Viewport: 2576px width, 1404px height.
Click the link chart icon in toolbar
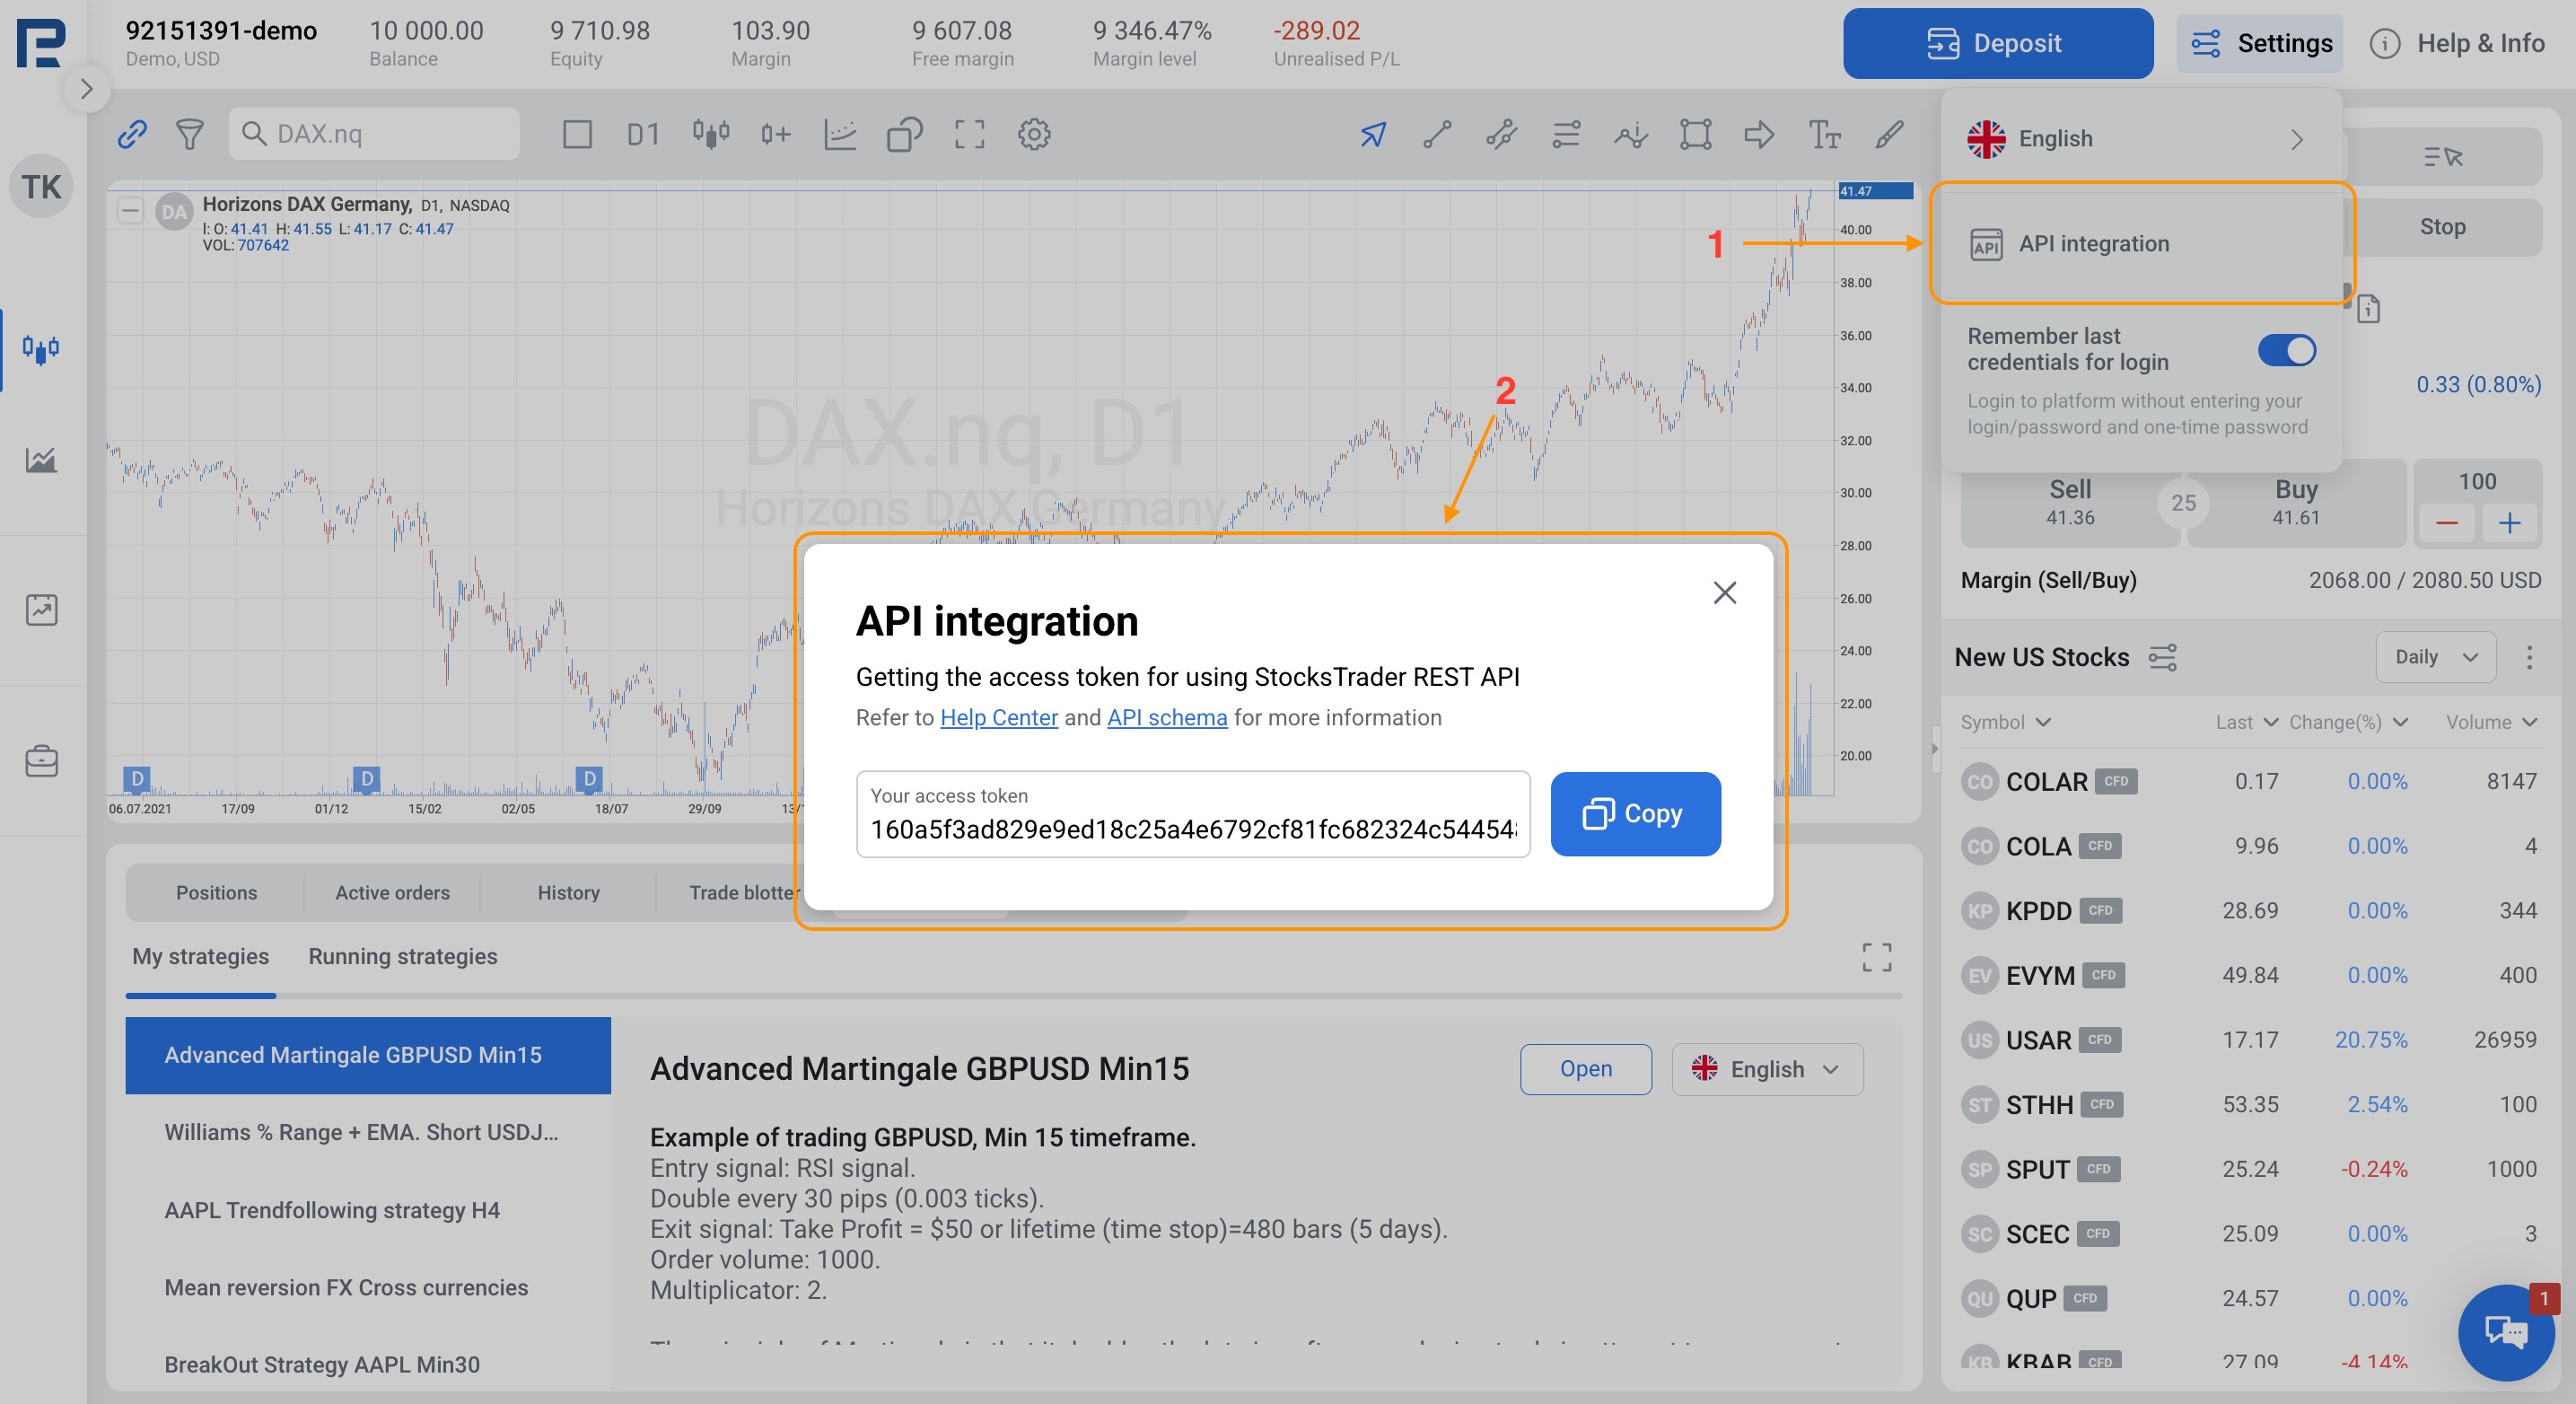132,134
